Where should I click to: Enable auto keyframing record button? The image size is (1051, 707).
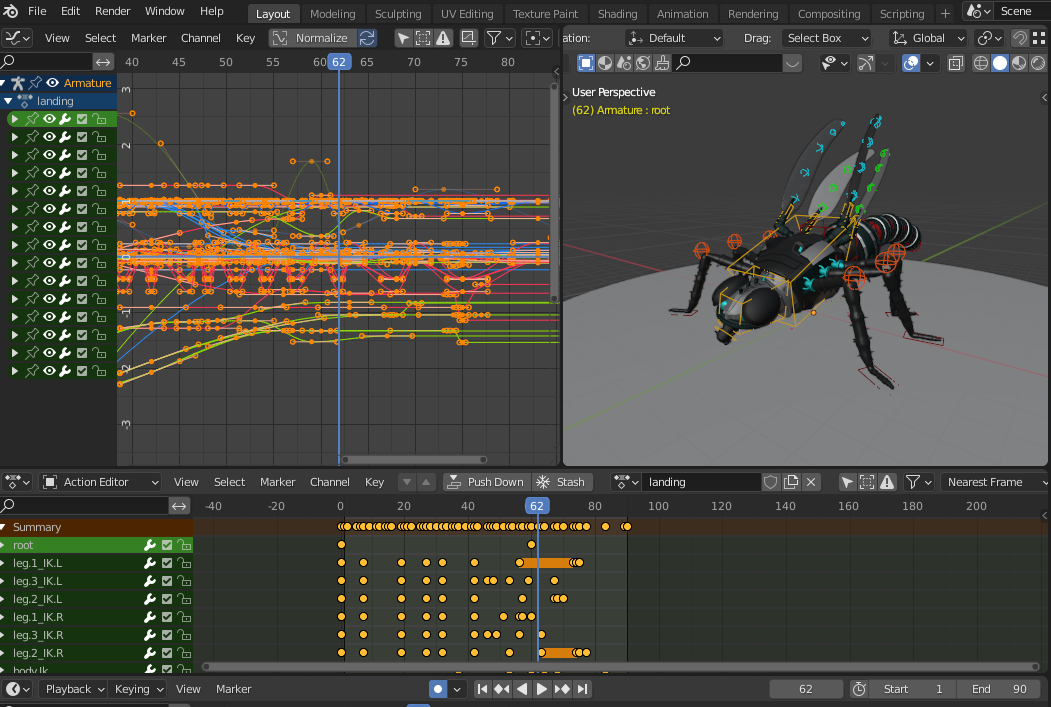click(x=437, y=689)
